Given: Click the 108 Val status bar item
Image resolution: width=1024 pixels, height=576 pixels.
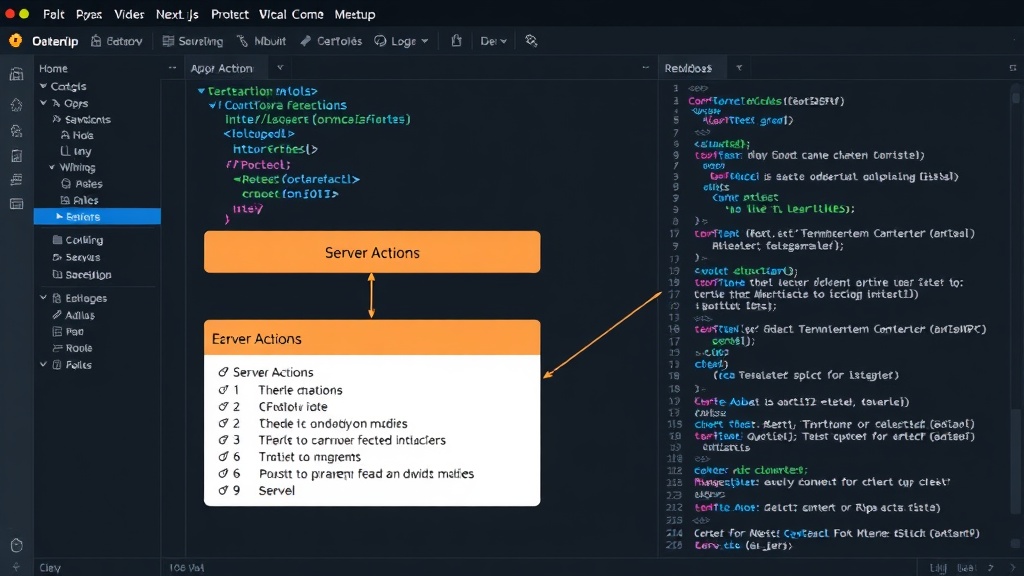Looking at the screenshot, I should pyautogui.click(x=186, y=568).
